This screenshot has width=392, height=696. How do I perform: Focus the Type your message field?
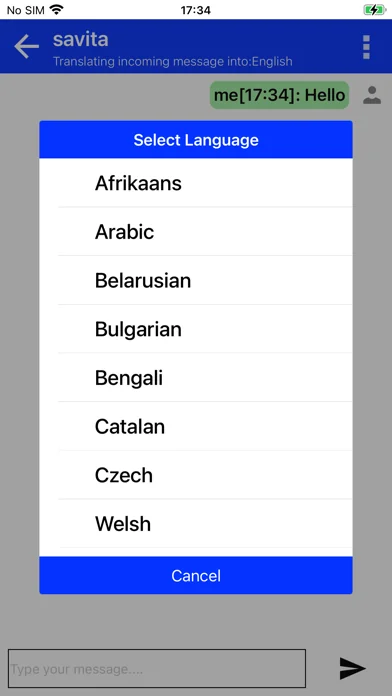point(157,668)
